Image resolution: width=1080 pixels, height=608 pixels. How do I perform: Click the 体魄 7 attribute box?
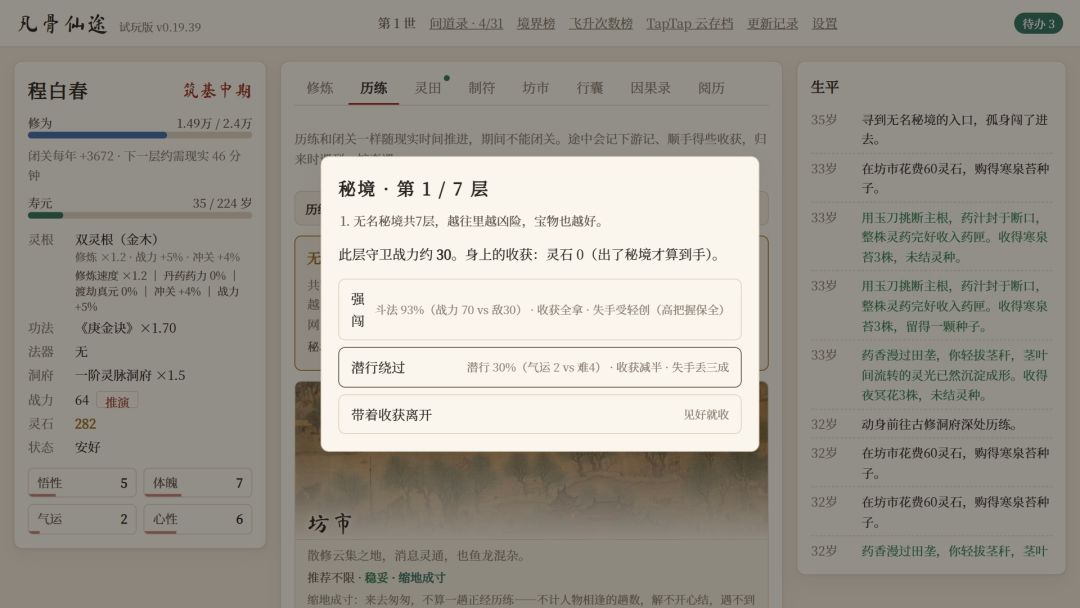click(x=198, y=483)
